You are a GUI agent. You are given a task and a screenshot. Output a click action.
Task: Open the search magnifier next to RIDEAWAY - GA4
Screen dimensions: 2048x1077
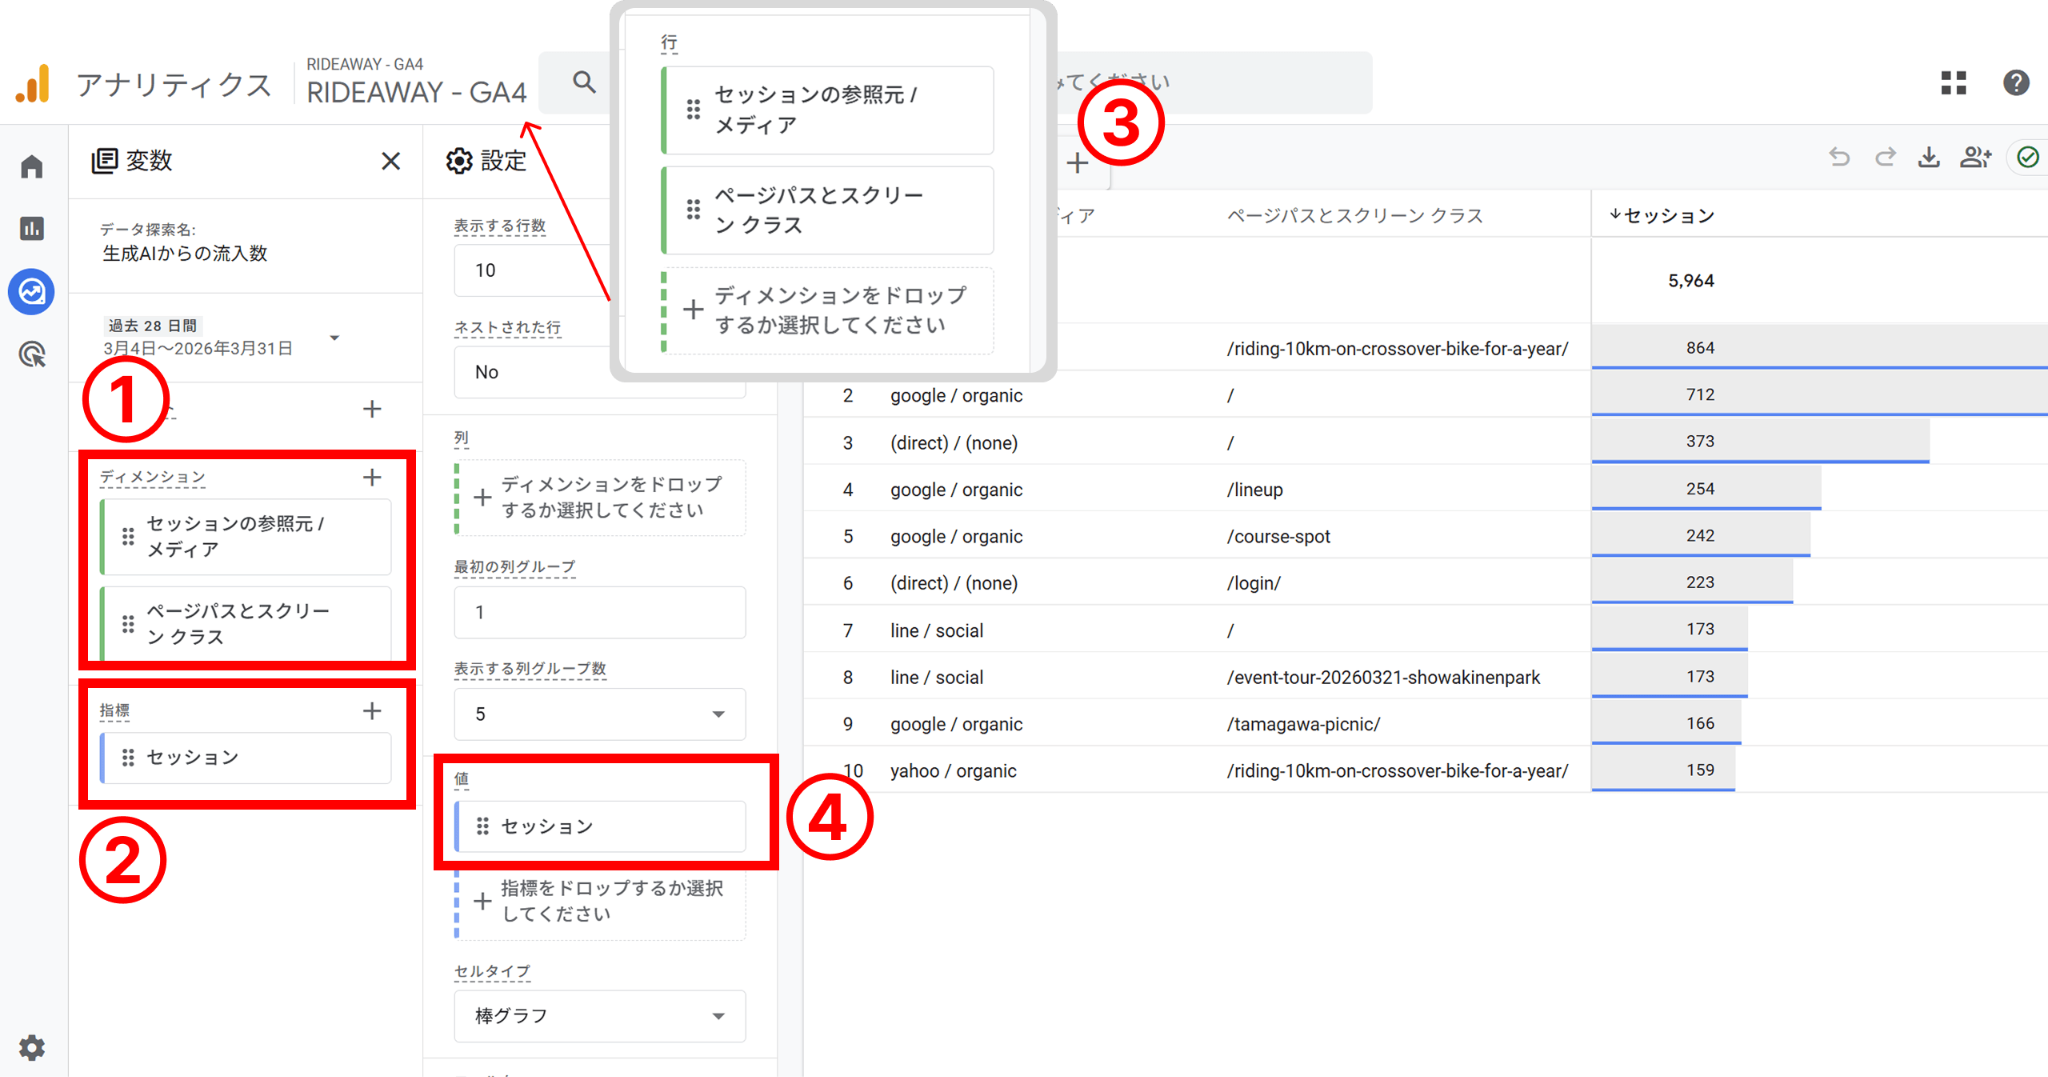click(583, 83)
